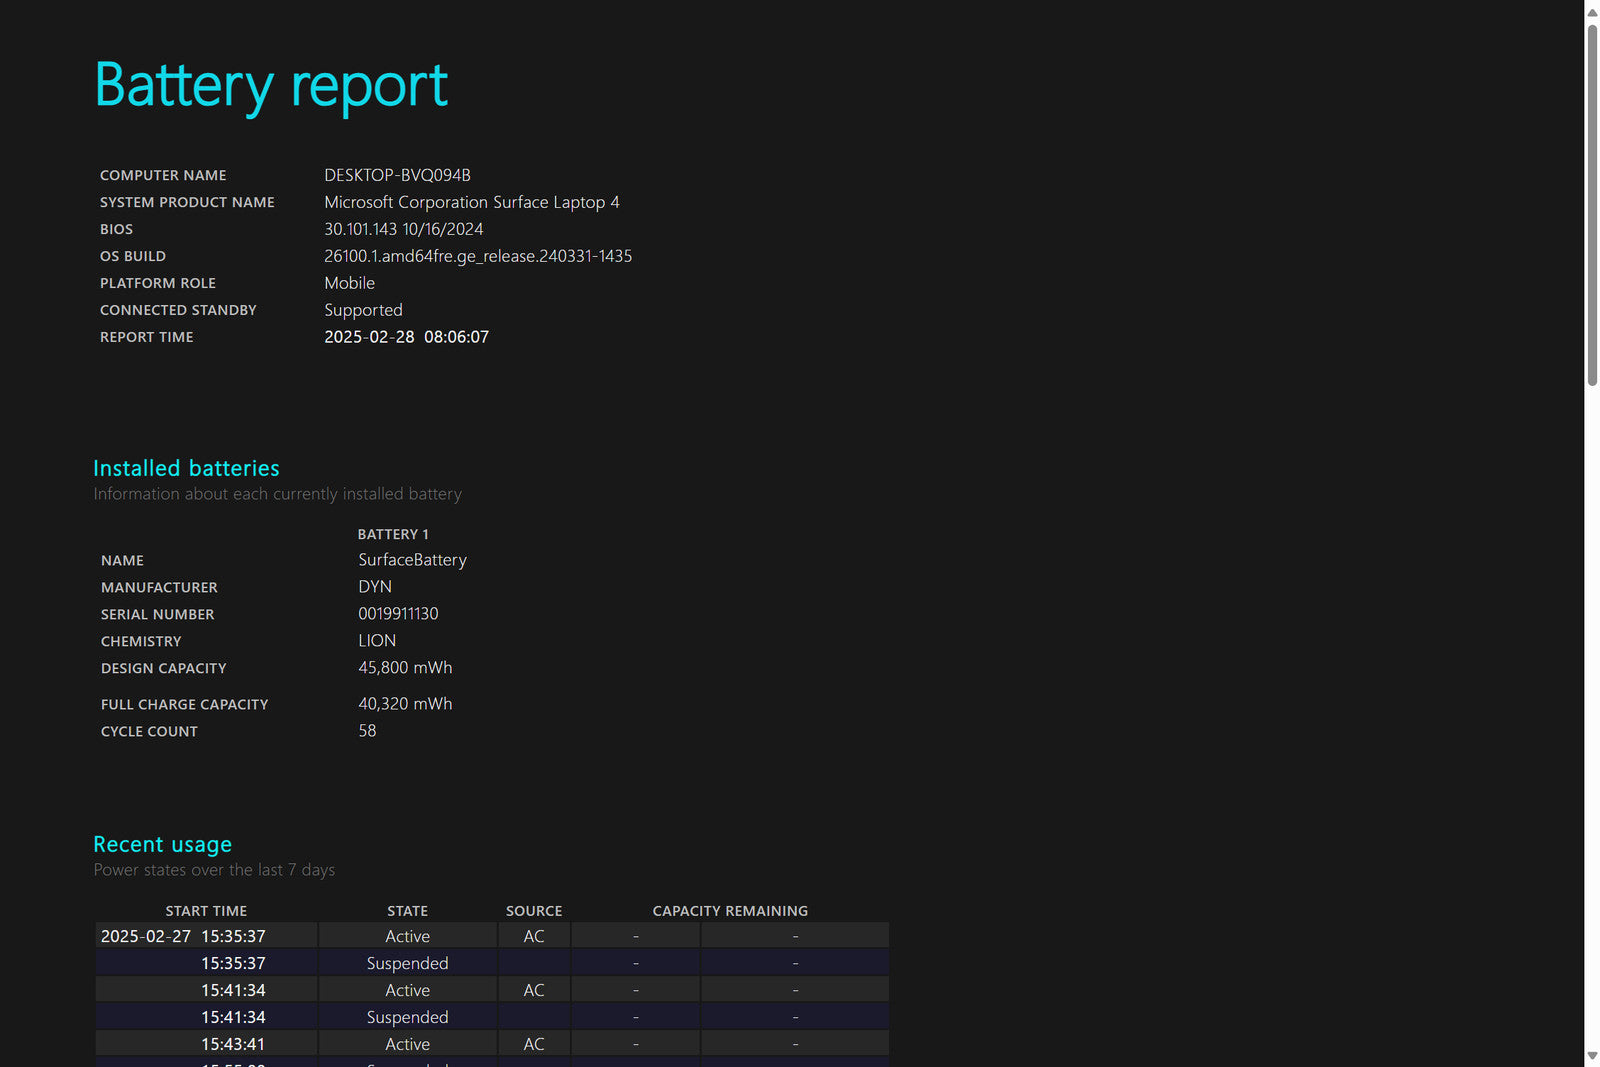The width and height of the screenshot is (1600, 1067).
Task: Click chemistry value LION
Action: coord(377,641)
